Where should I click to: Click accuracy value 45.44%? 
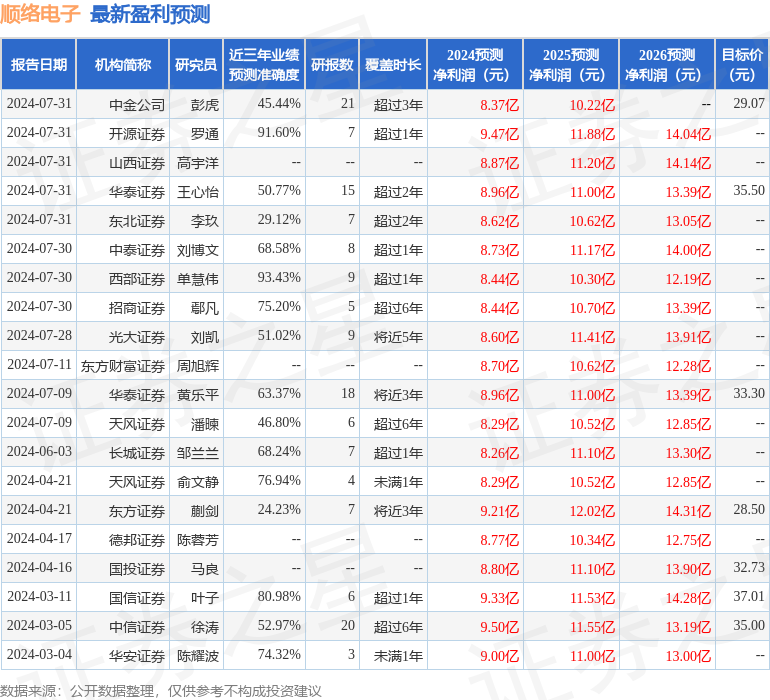tap(279, 104)
